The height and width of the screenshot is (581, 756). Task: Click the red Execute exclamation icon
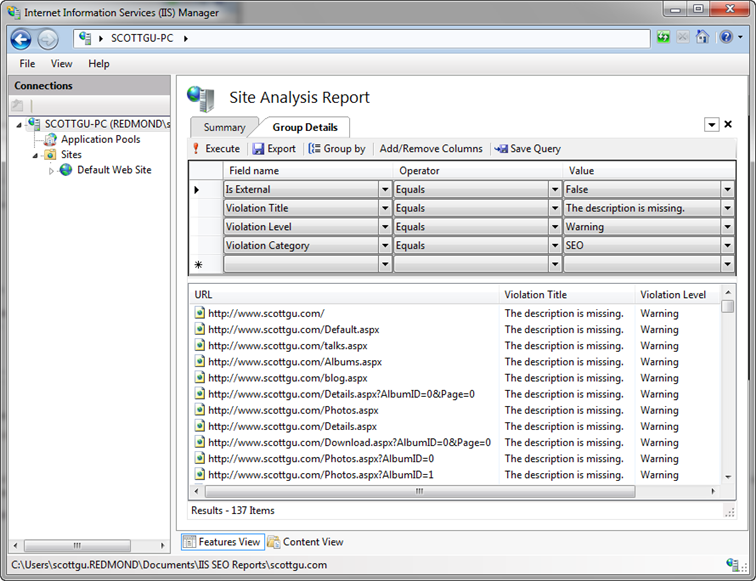pos(196,149)
